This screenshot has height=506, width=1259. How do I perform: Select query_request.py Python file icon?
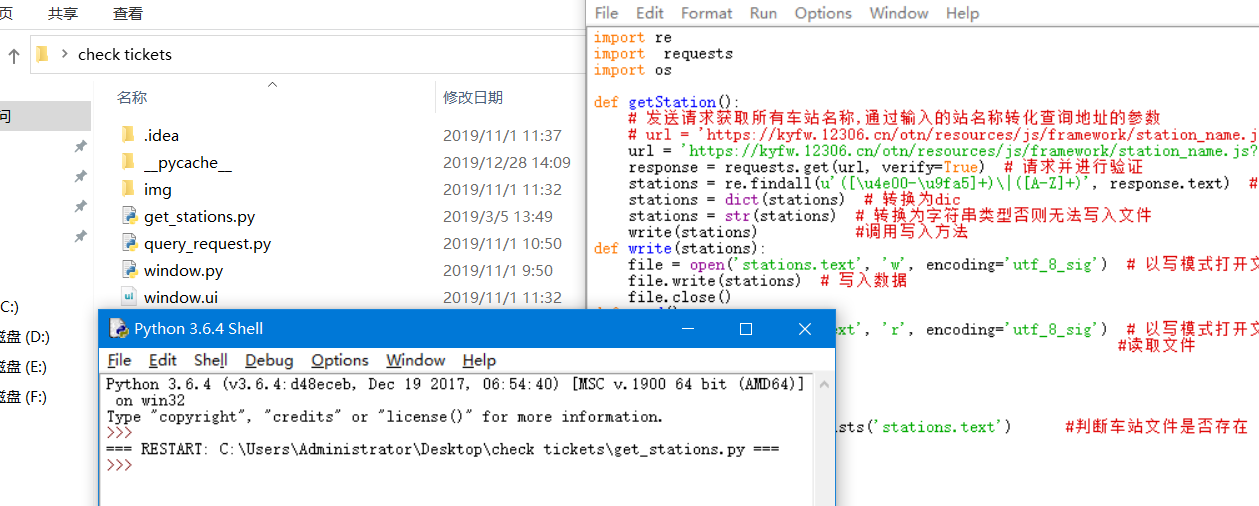pyautogui.click(x=128, y=243)
